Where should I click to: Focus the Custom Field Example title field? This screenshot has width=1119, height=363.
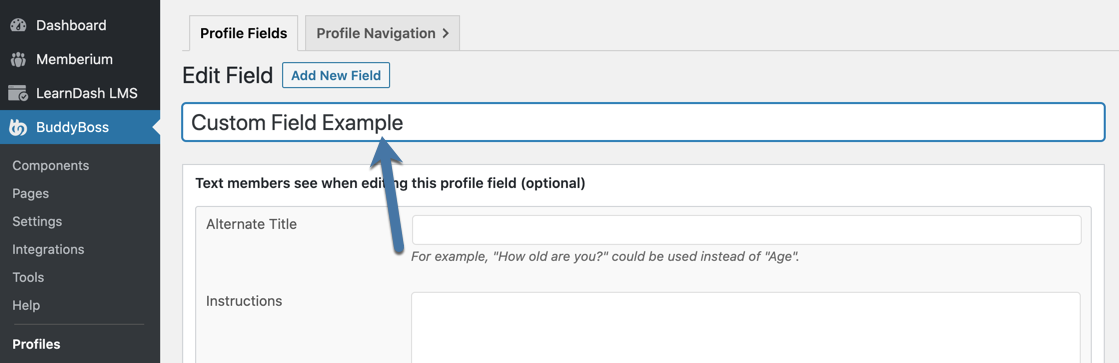pyautogui.click(x=644, y=123)
